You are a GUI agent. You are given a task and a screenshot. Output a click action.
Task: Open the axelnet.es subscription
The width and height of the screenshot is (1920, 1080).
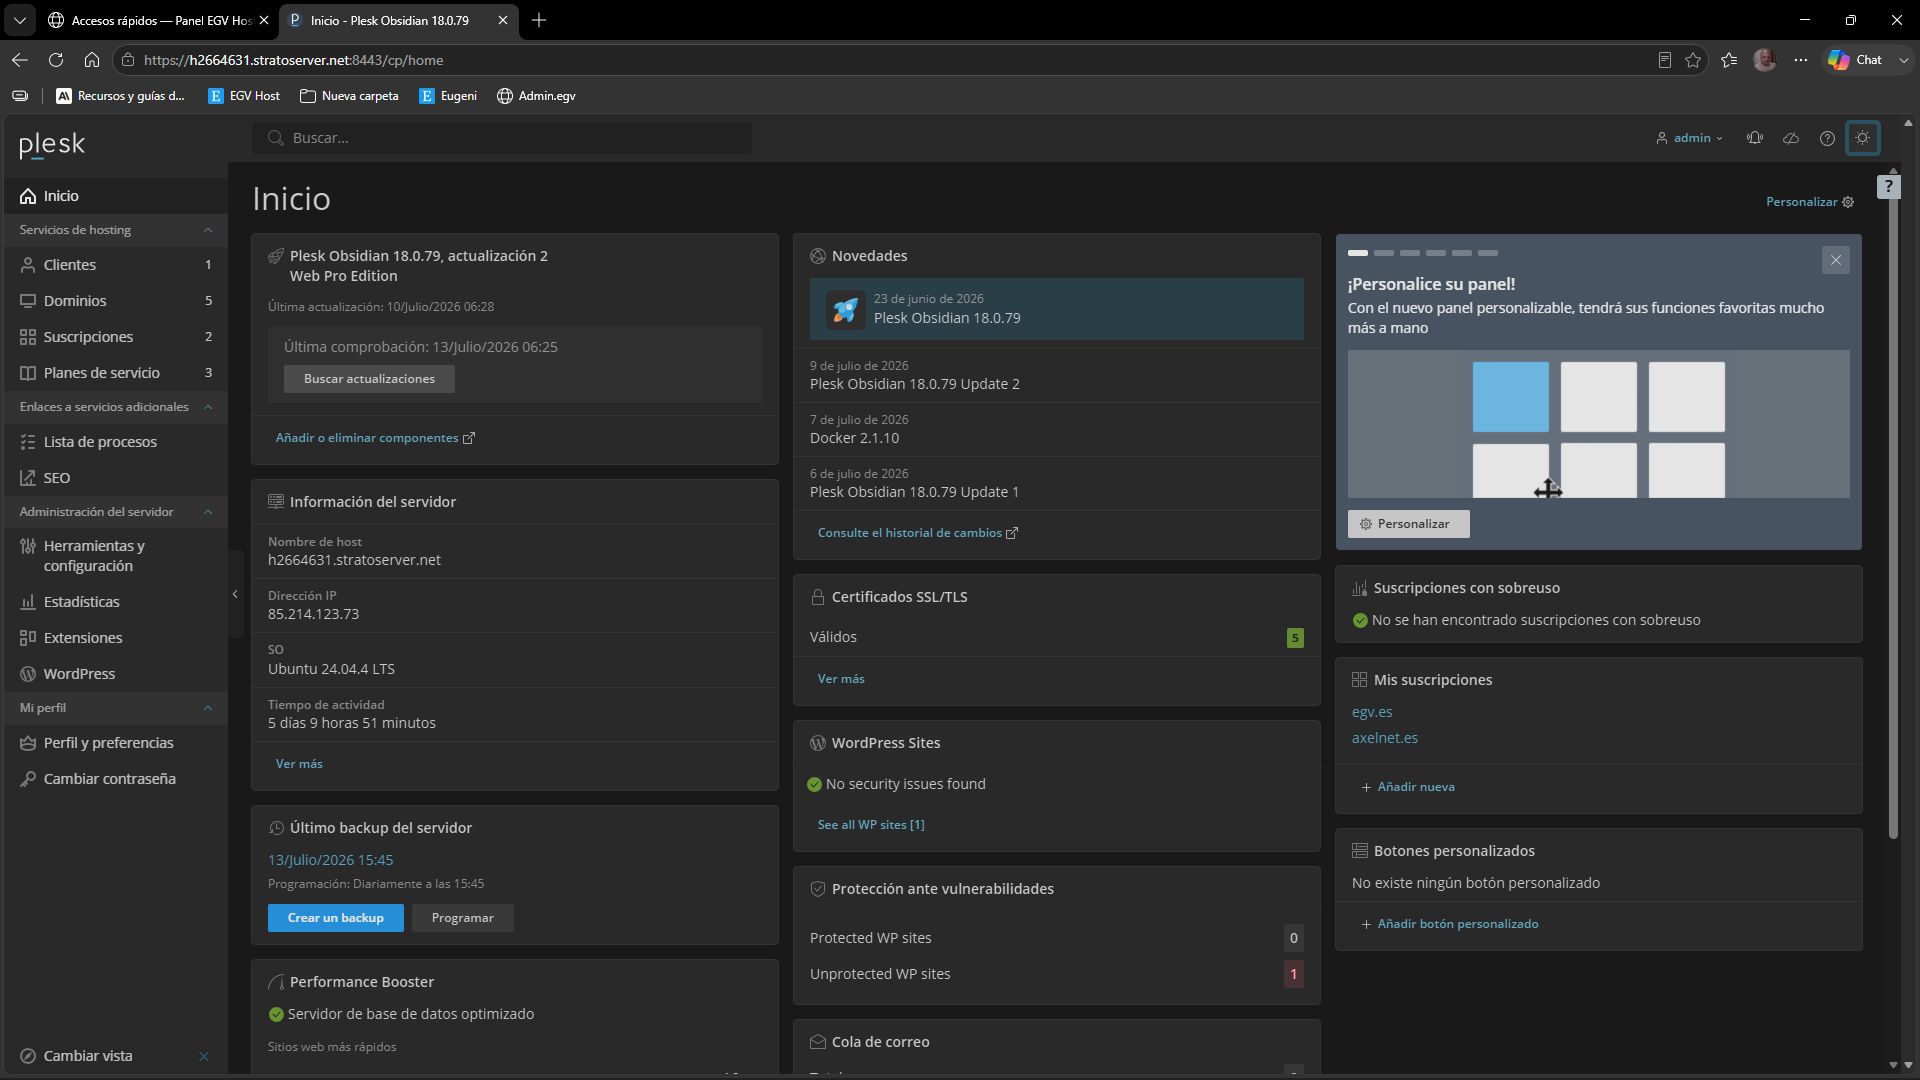pos(1384,738)
